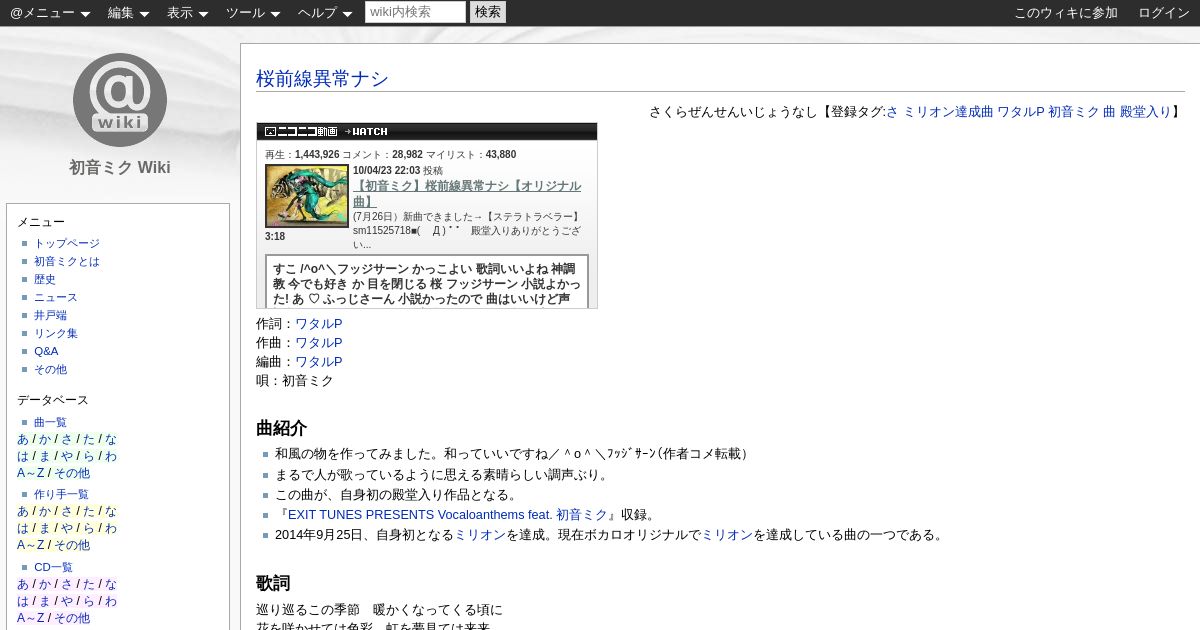The height and width of the screenshot is (630, 1200).
Task: Open the 桜前線異常ナシ page title link
Action: pyautogui.click(x=322, y=79)
